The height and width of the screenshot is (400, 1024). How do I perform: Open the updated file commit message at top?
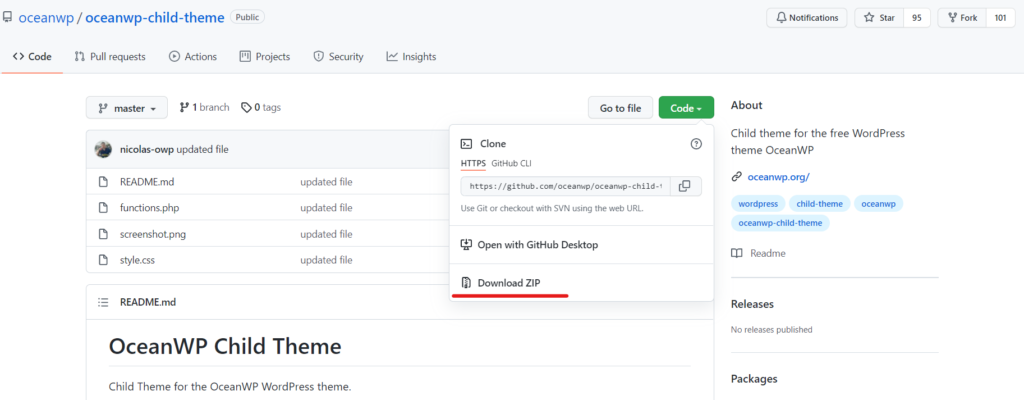coord(202,149)
